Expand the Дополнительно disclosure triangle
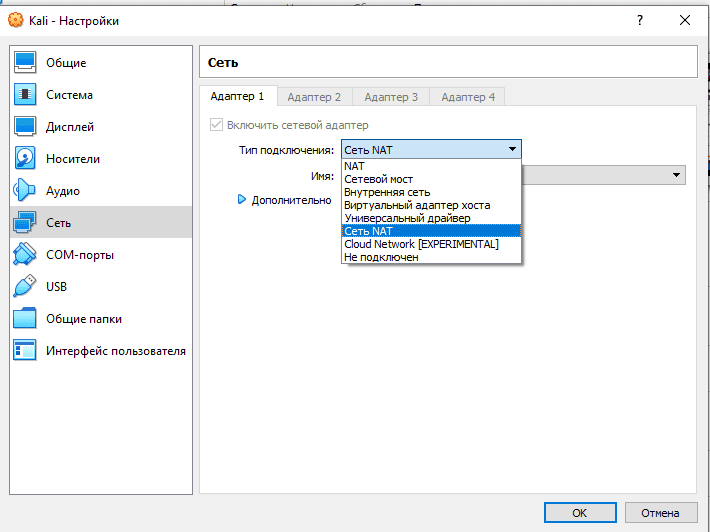This screenshot has width=710, height=532. point(241,200)
